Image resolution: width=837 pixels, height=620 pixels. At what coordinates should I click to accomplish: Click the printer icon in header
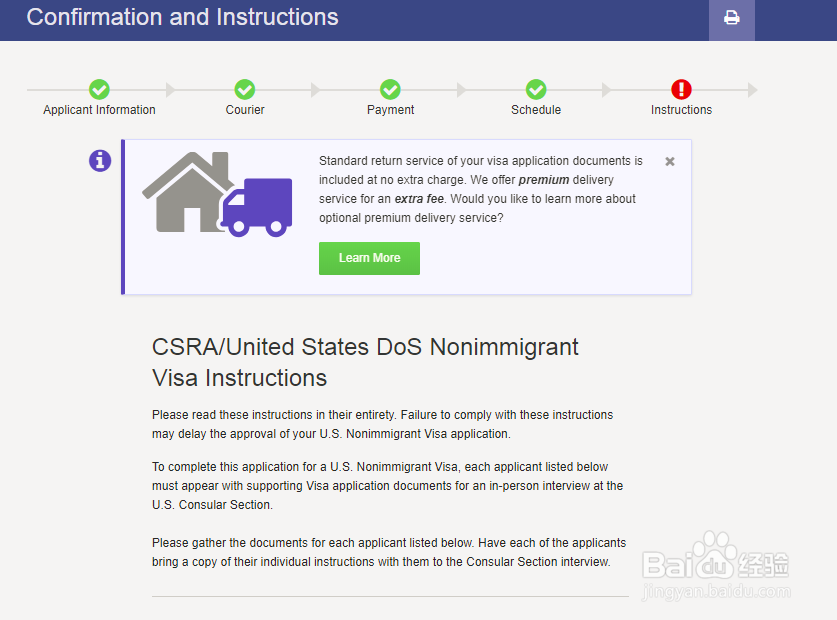coord(732,18)
